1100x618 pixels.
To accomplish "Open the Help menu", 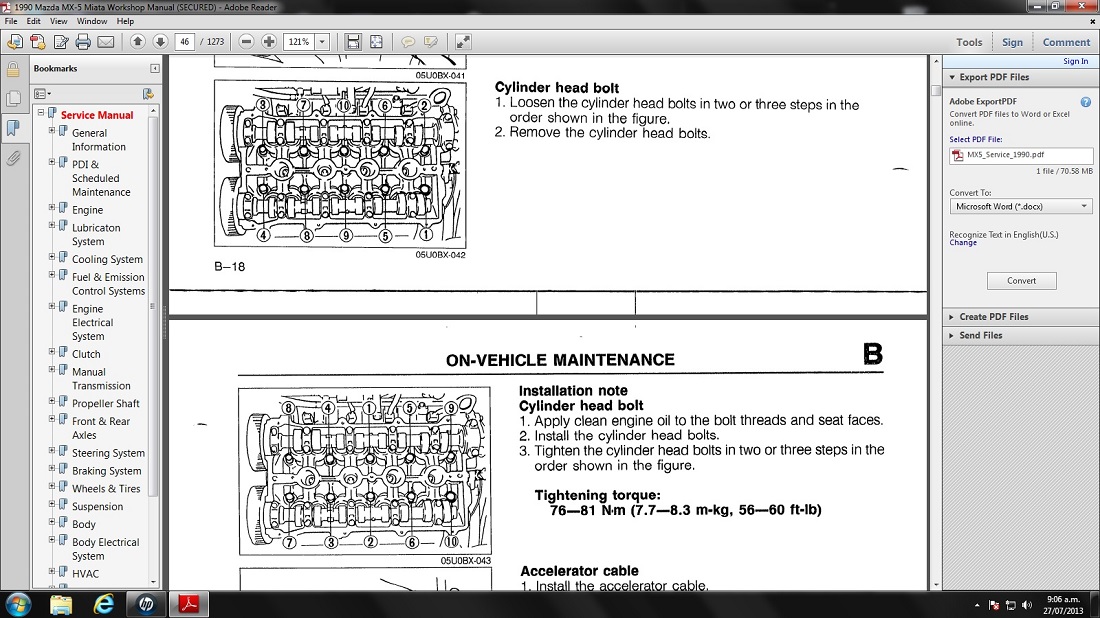I will [125, 21].
